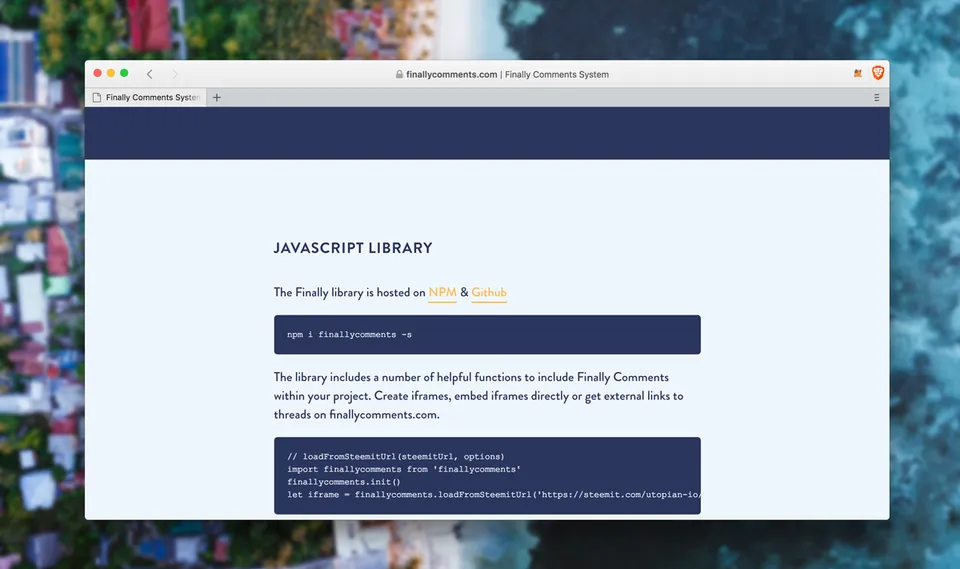Open the Github link
Viewport: 960px width, 569px height.
click(x=489, y=293)
